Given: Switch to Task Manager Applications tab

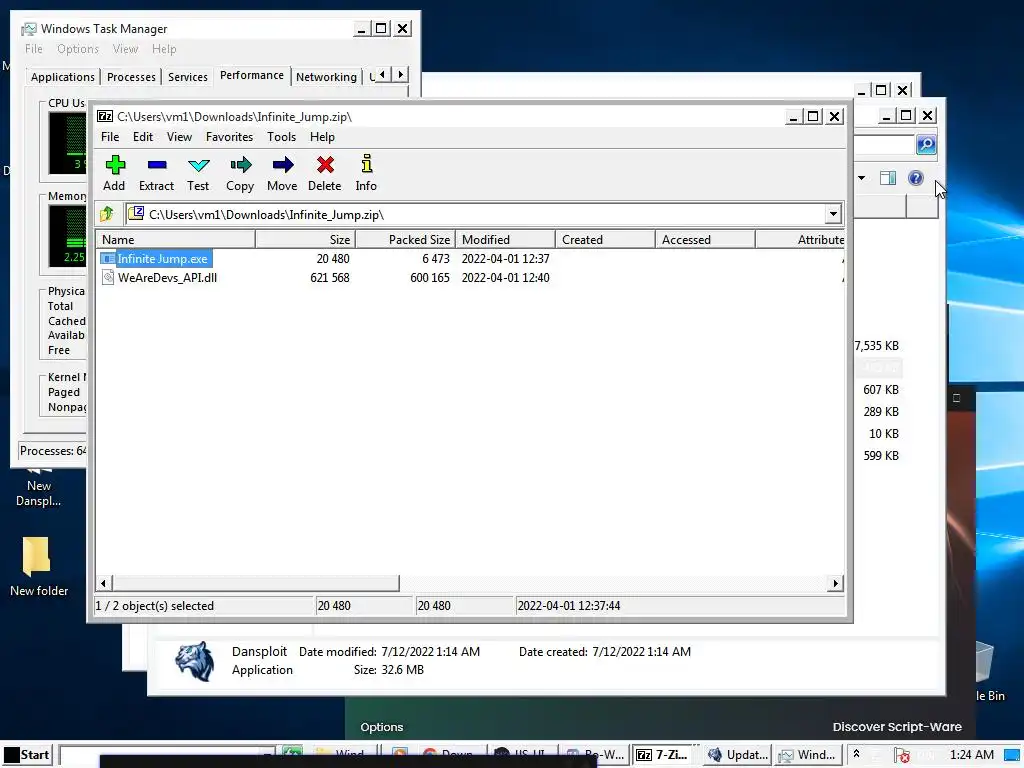Looking at the screenshot, I should [x=63, y=77].
